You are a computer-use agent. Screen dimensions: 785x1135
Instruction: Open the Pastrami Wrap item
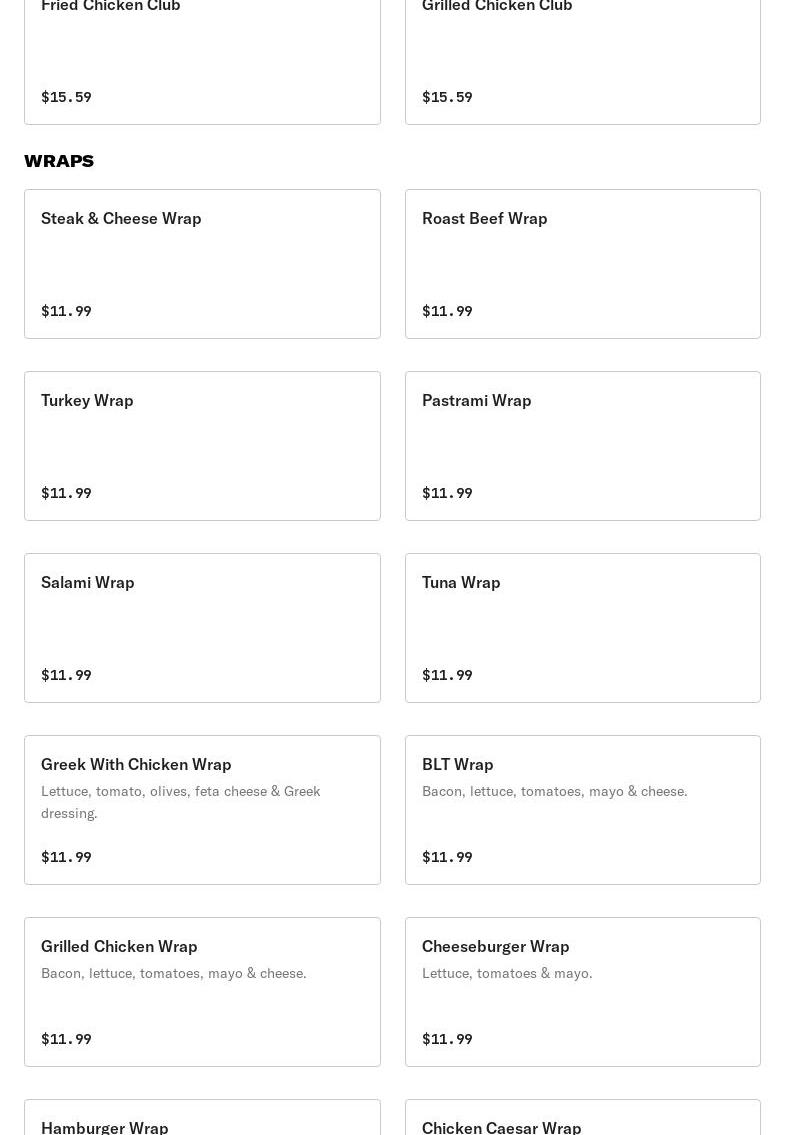click(582, 446)
